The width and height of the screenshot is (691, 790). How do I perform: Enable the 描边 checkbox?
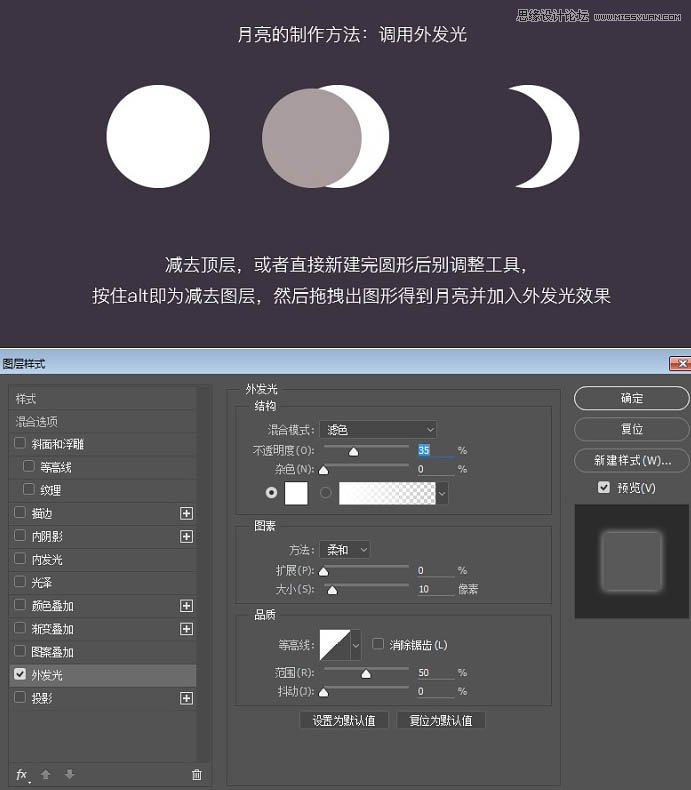pyautogui.click(x=20, y=512)
